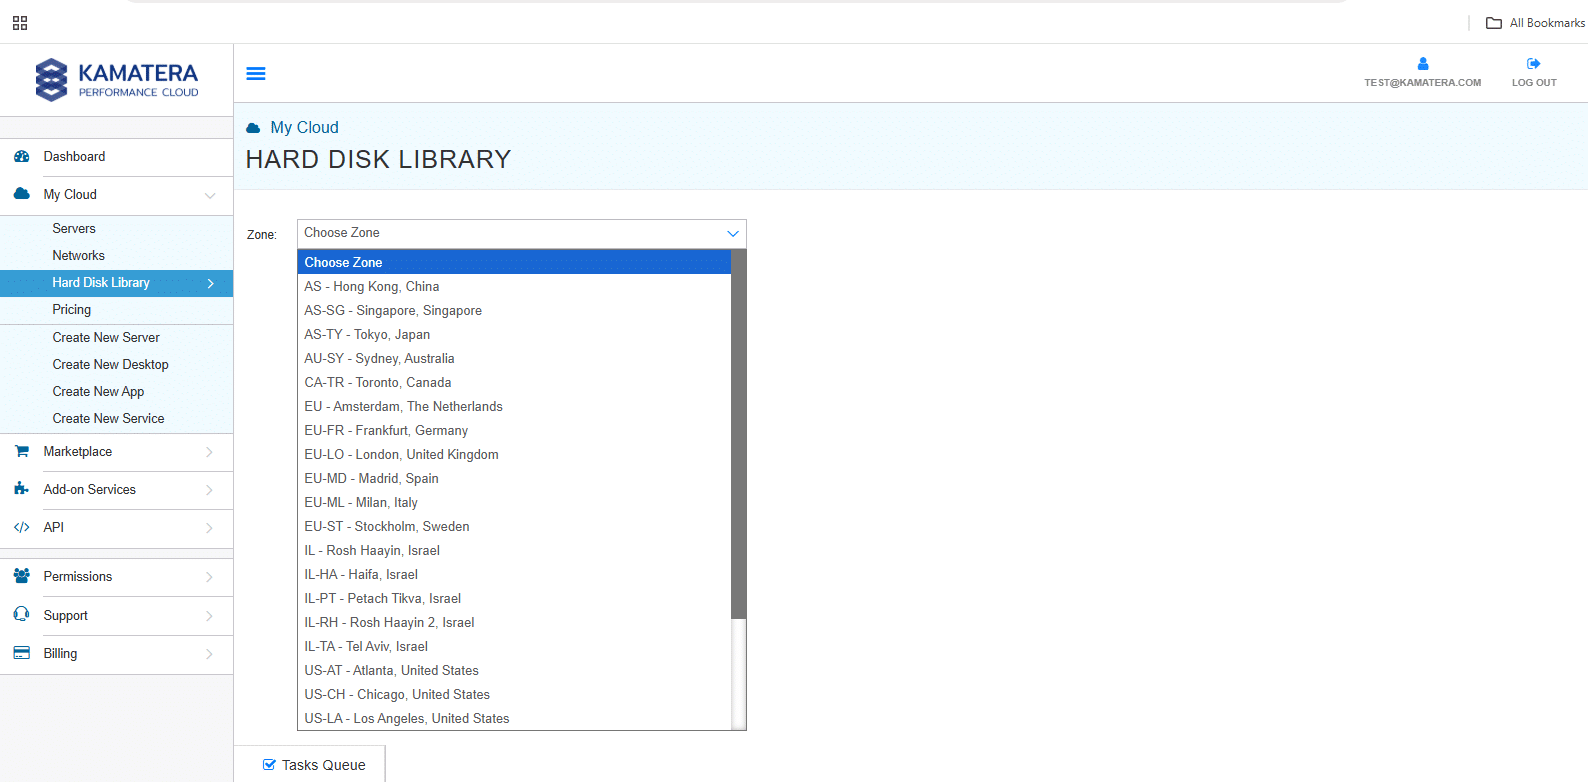Open the Pricing page
Screen dimensions: 1588x782
click(71, 310)
